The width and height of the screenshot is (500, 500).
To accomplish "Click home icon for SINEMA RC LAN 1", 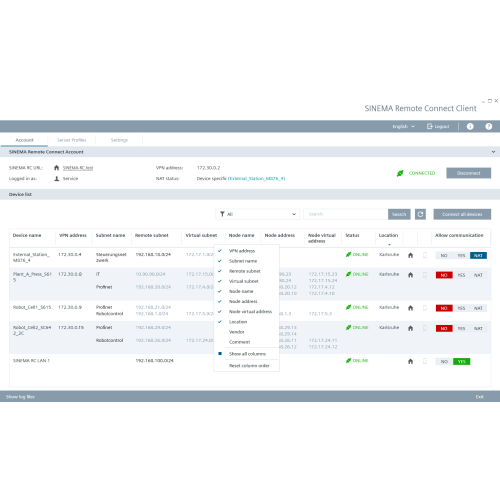I will (411, 361).
